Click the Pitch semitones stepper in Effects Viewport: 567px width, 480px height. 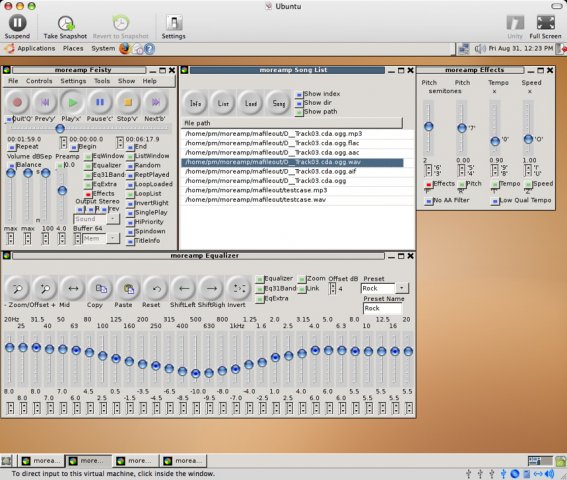pos(429,170)
